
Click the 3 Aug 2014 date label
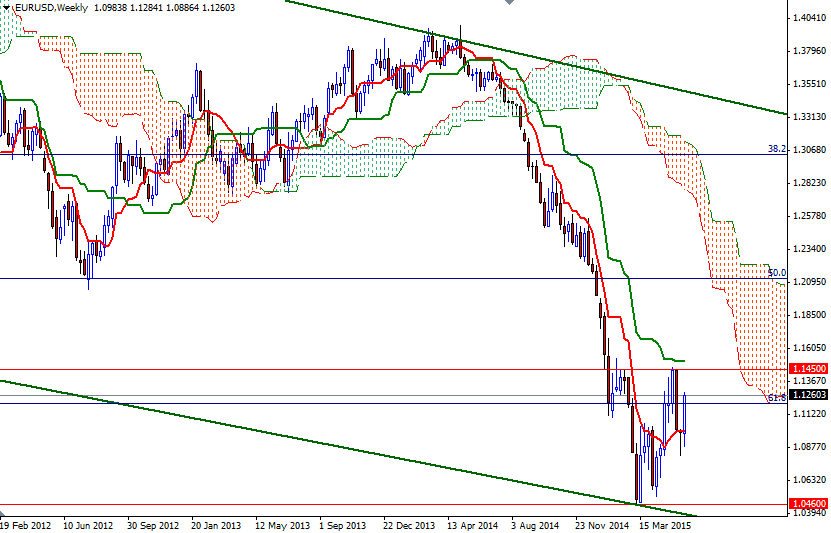[536, 526]
